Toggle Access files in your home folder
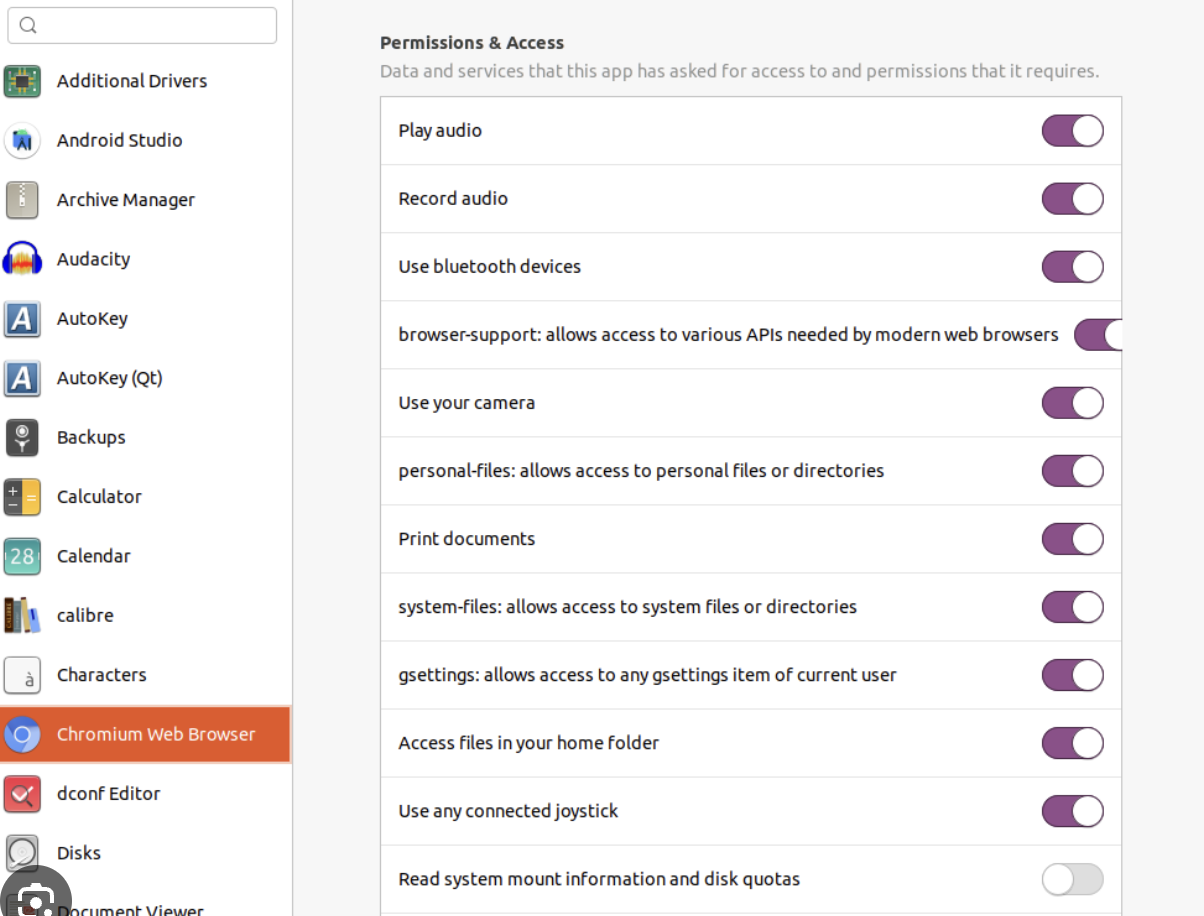Image resolution: width=1204 pixels, height=916 pixels. tap(1072, 743)
